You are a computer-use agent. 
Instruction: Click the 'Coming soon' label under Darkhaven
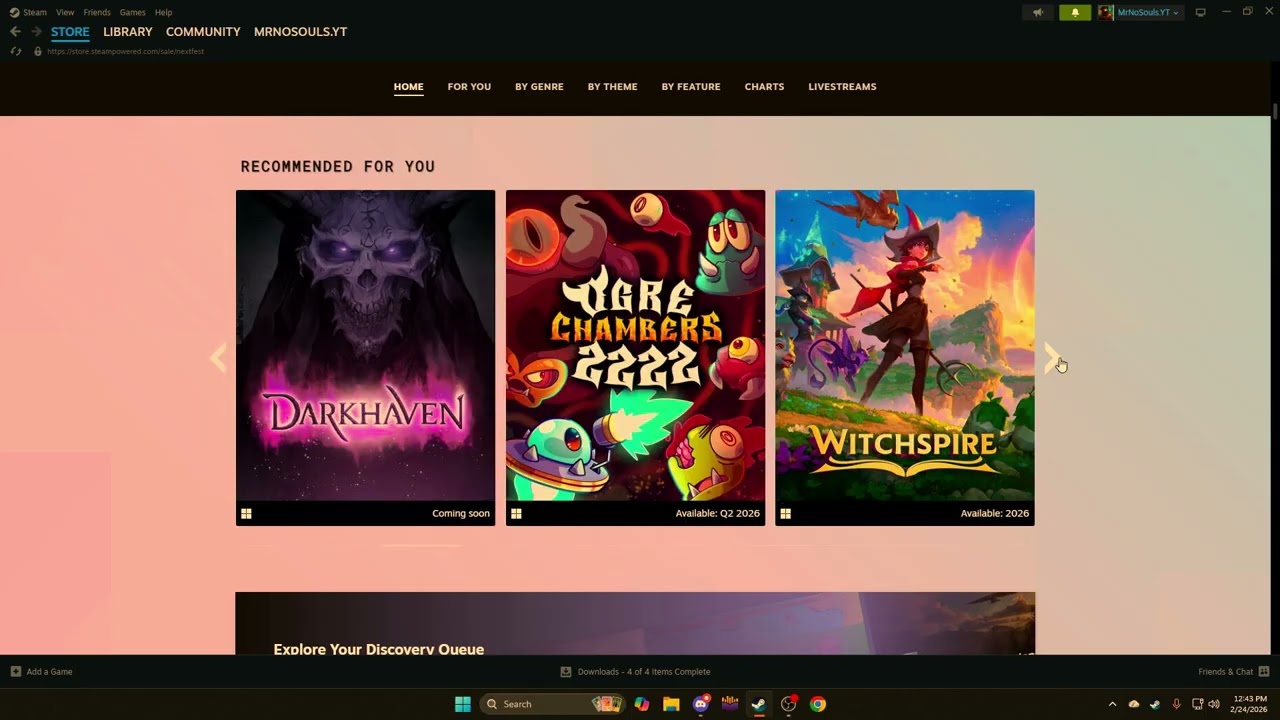click(x=461, y=514)
